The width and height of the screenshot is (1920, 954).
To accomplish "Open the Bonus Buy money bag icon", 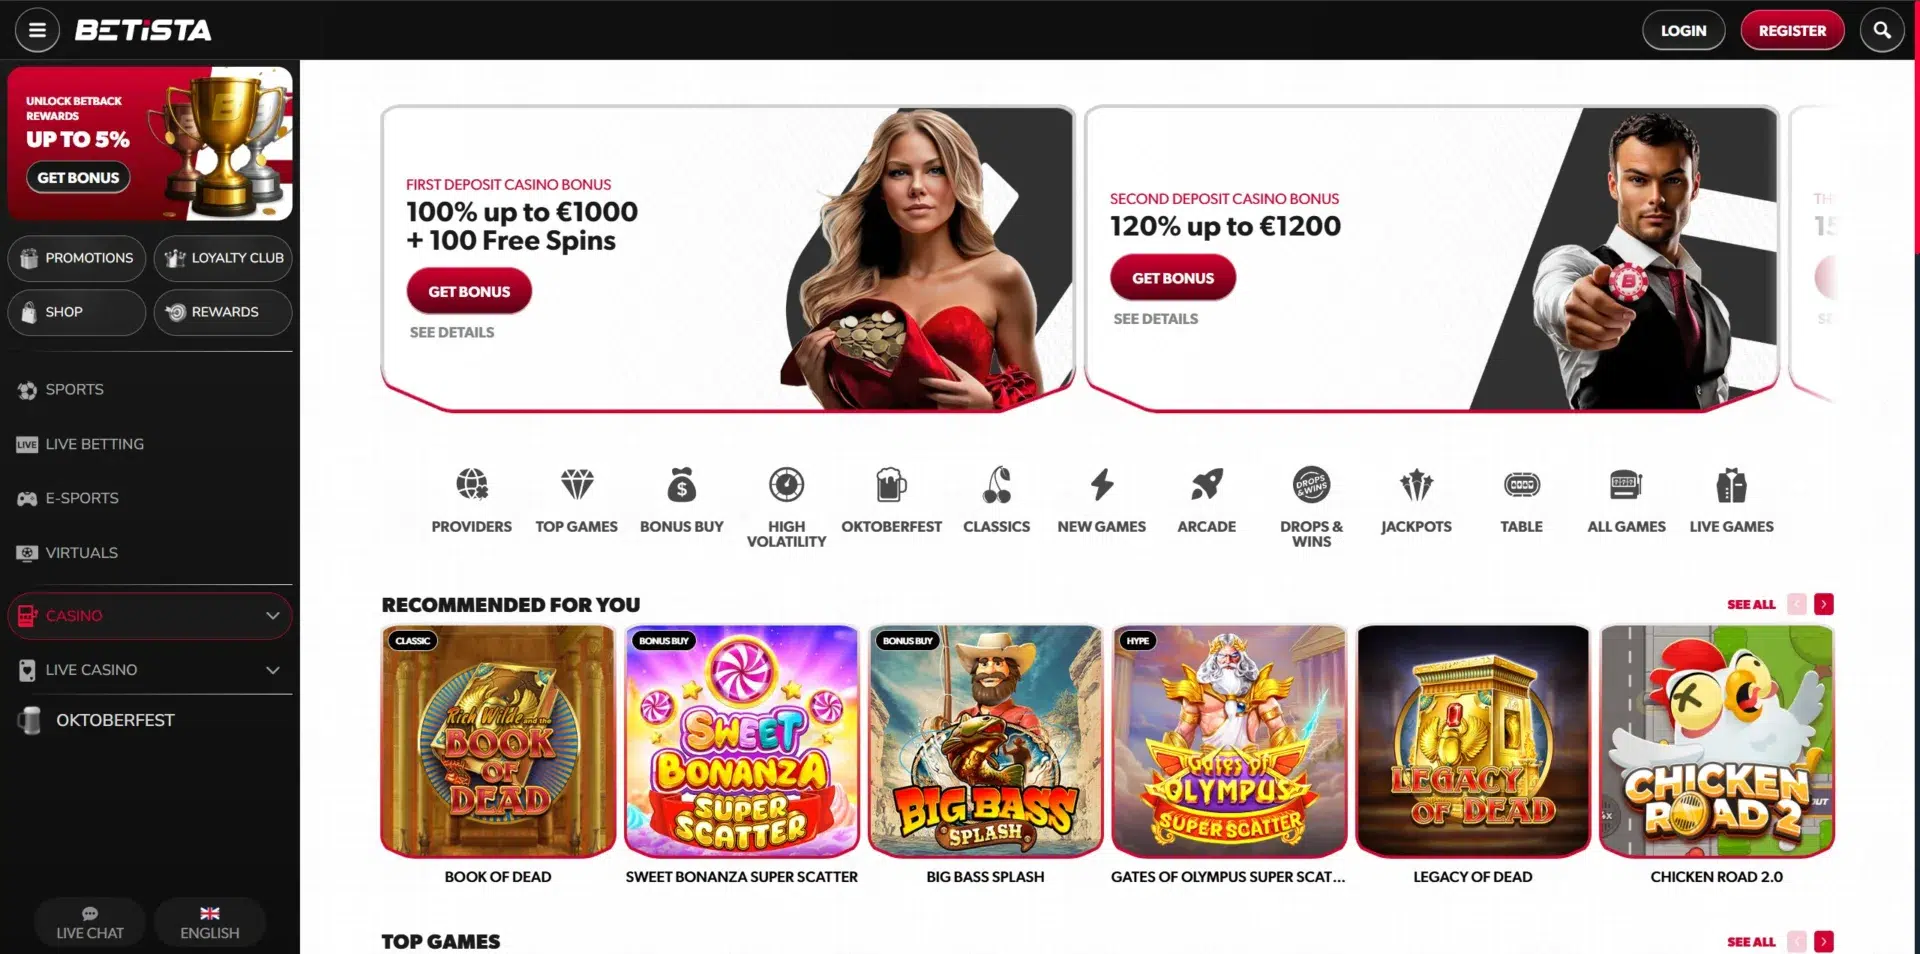I will pyautogui.click(x=682, y=485).
